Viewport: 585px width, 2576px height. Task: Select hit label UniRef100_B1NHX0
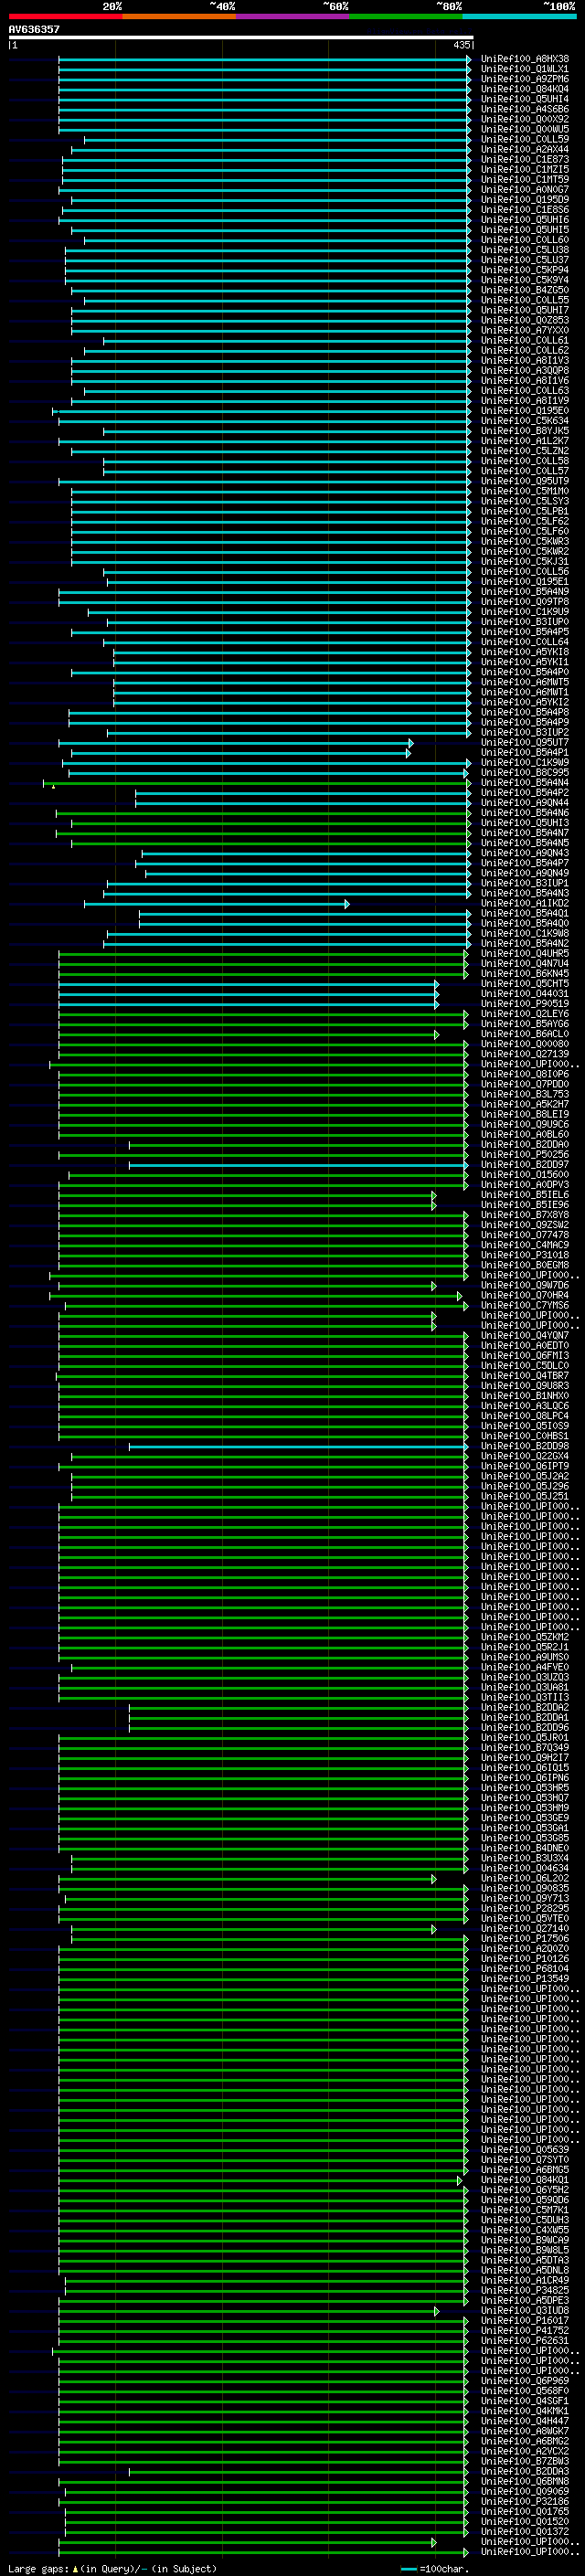(524, 1397)
